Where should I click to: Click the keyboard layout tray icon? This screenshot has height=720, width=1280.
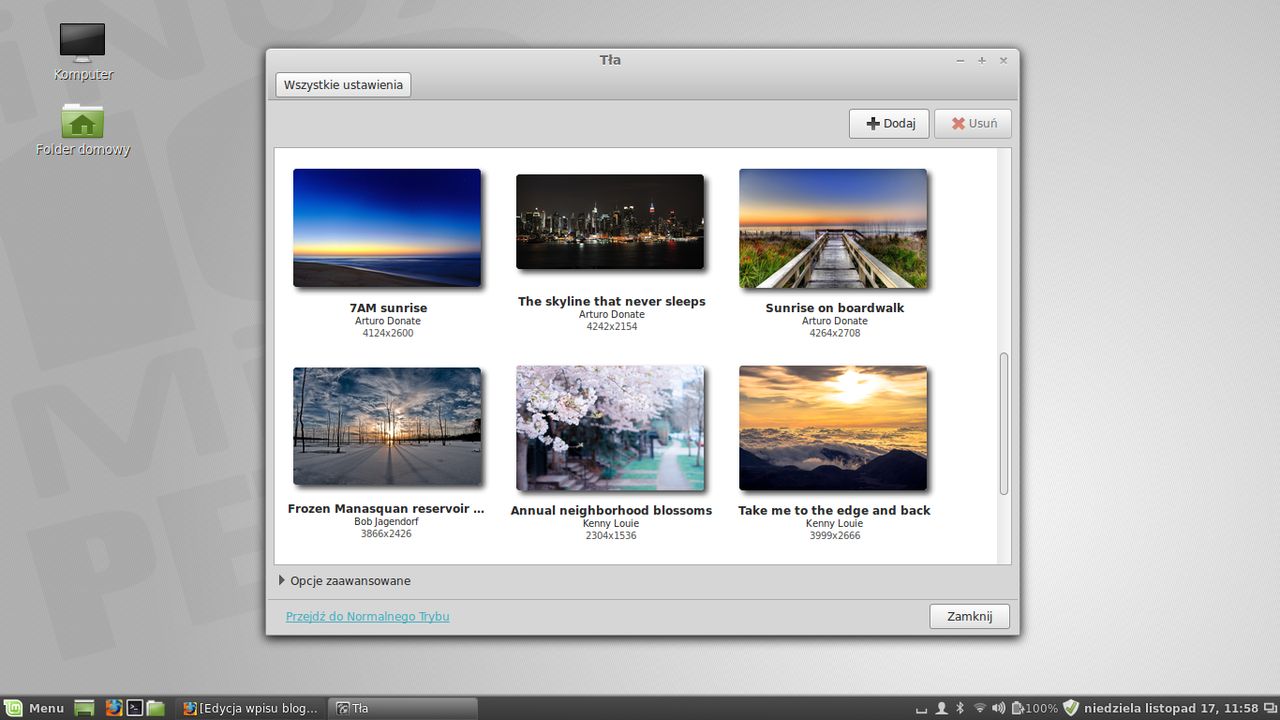click(921, 708)
